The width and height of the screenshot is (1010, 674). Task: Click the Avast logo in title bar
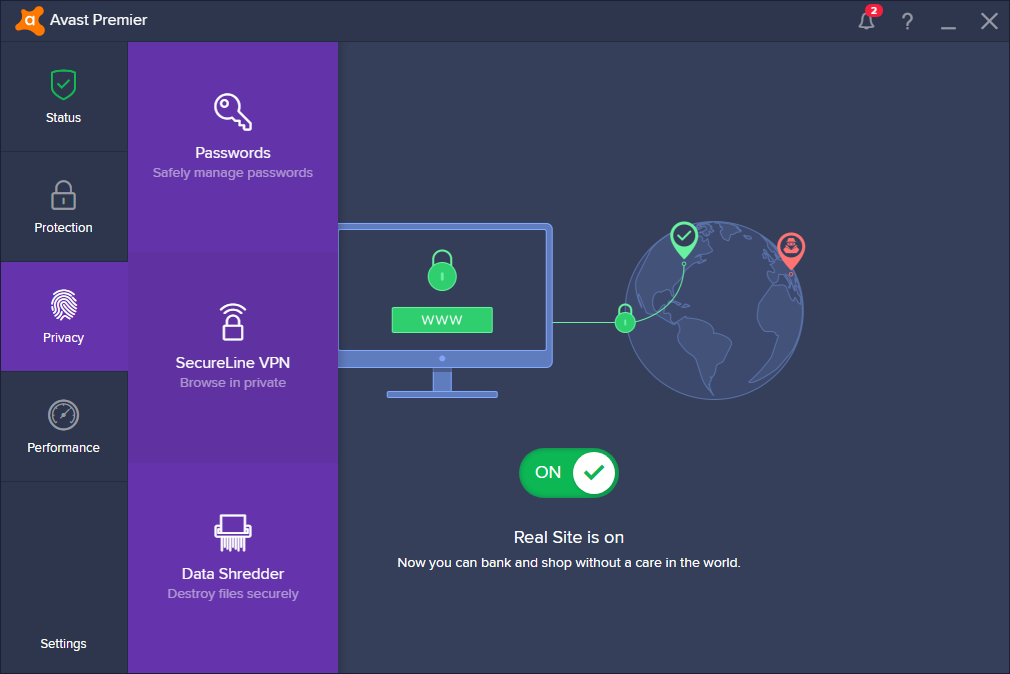29,20
